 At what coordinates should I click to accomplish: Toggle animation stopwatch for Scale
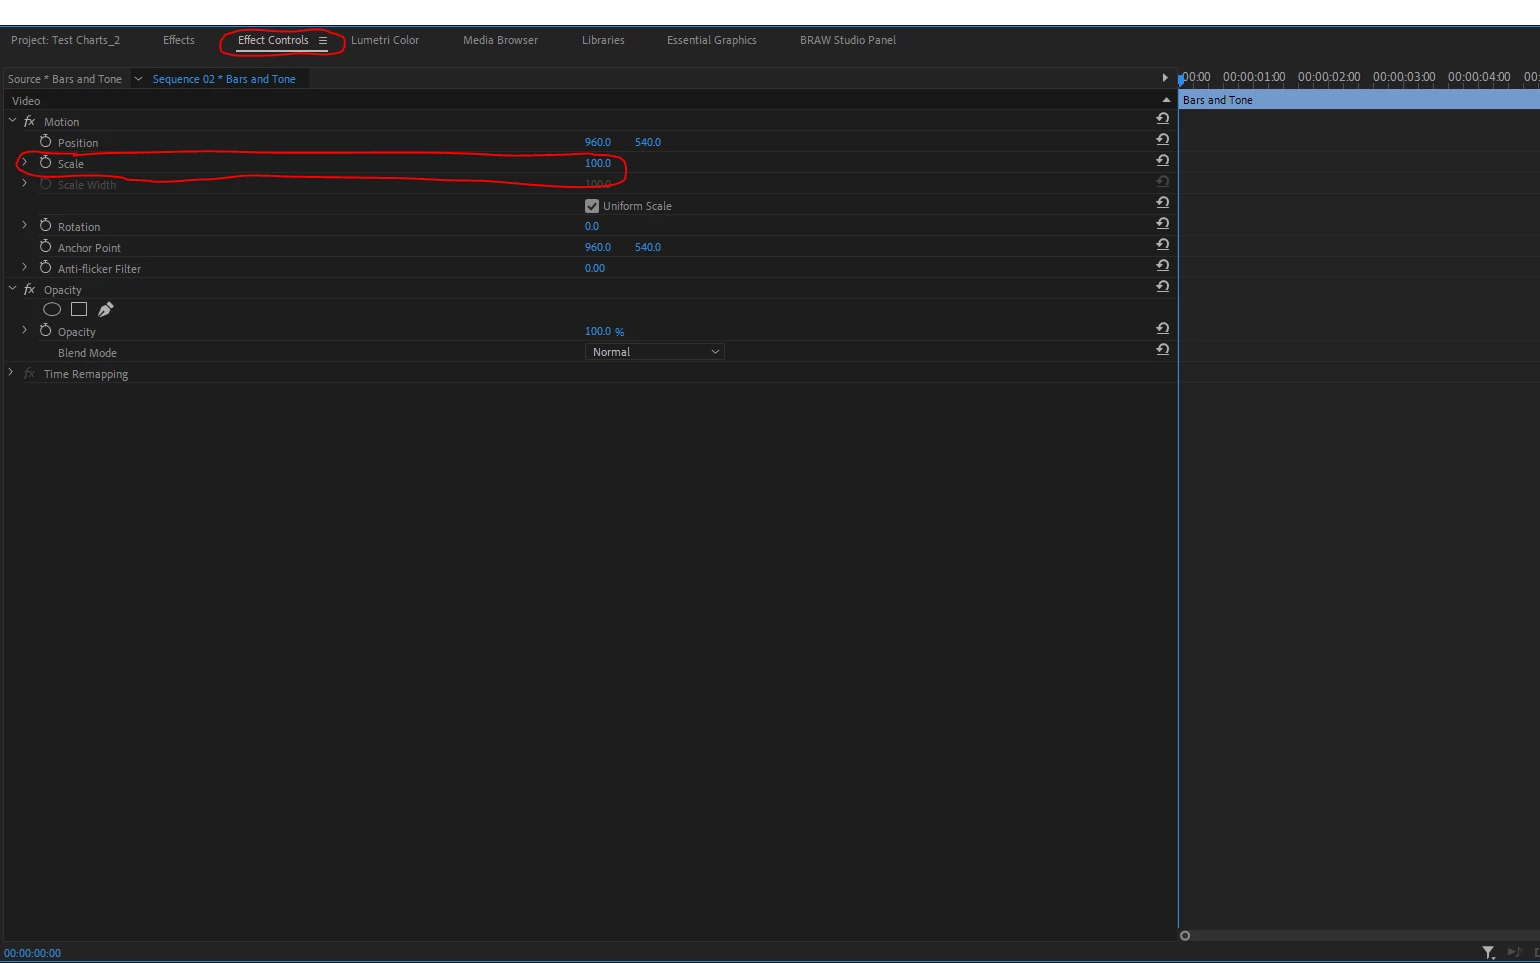point(45,163)
